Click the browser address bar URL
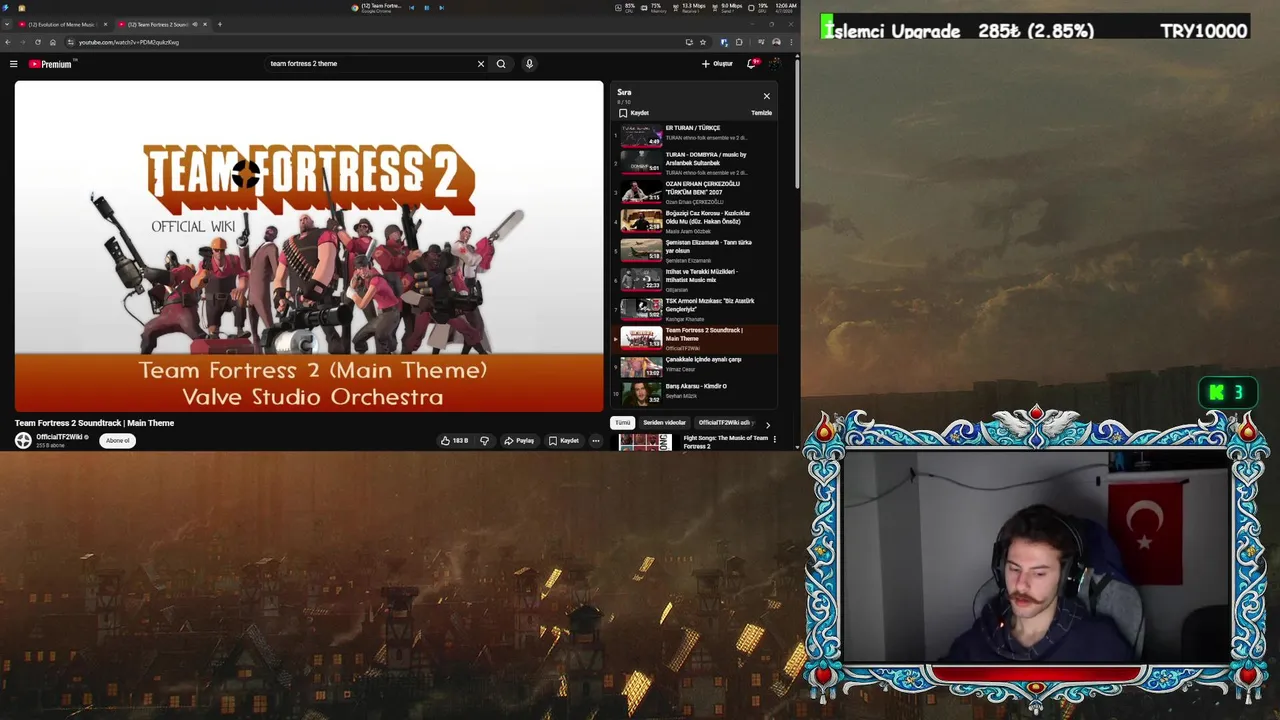The height and width of the screenshot is (720, 1280). pyautogui.click(x=129, y=42)
